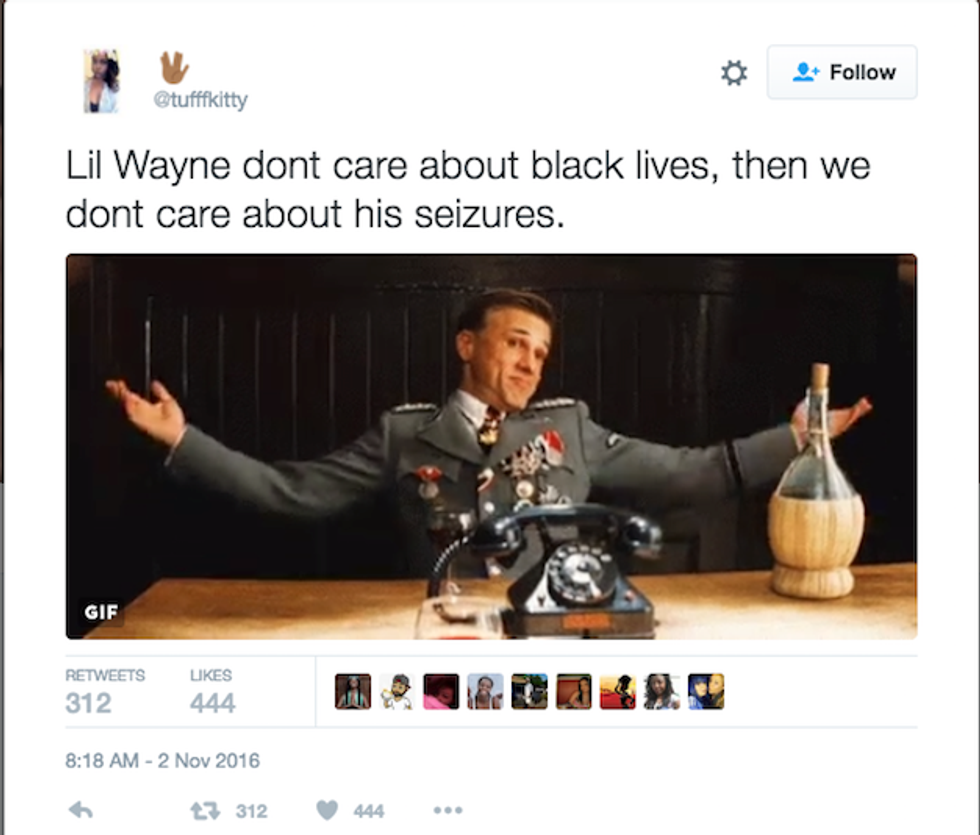The image size is (980, 835).
Task: Open the @tufffkitty handle link
Action: tap(201, 99)
